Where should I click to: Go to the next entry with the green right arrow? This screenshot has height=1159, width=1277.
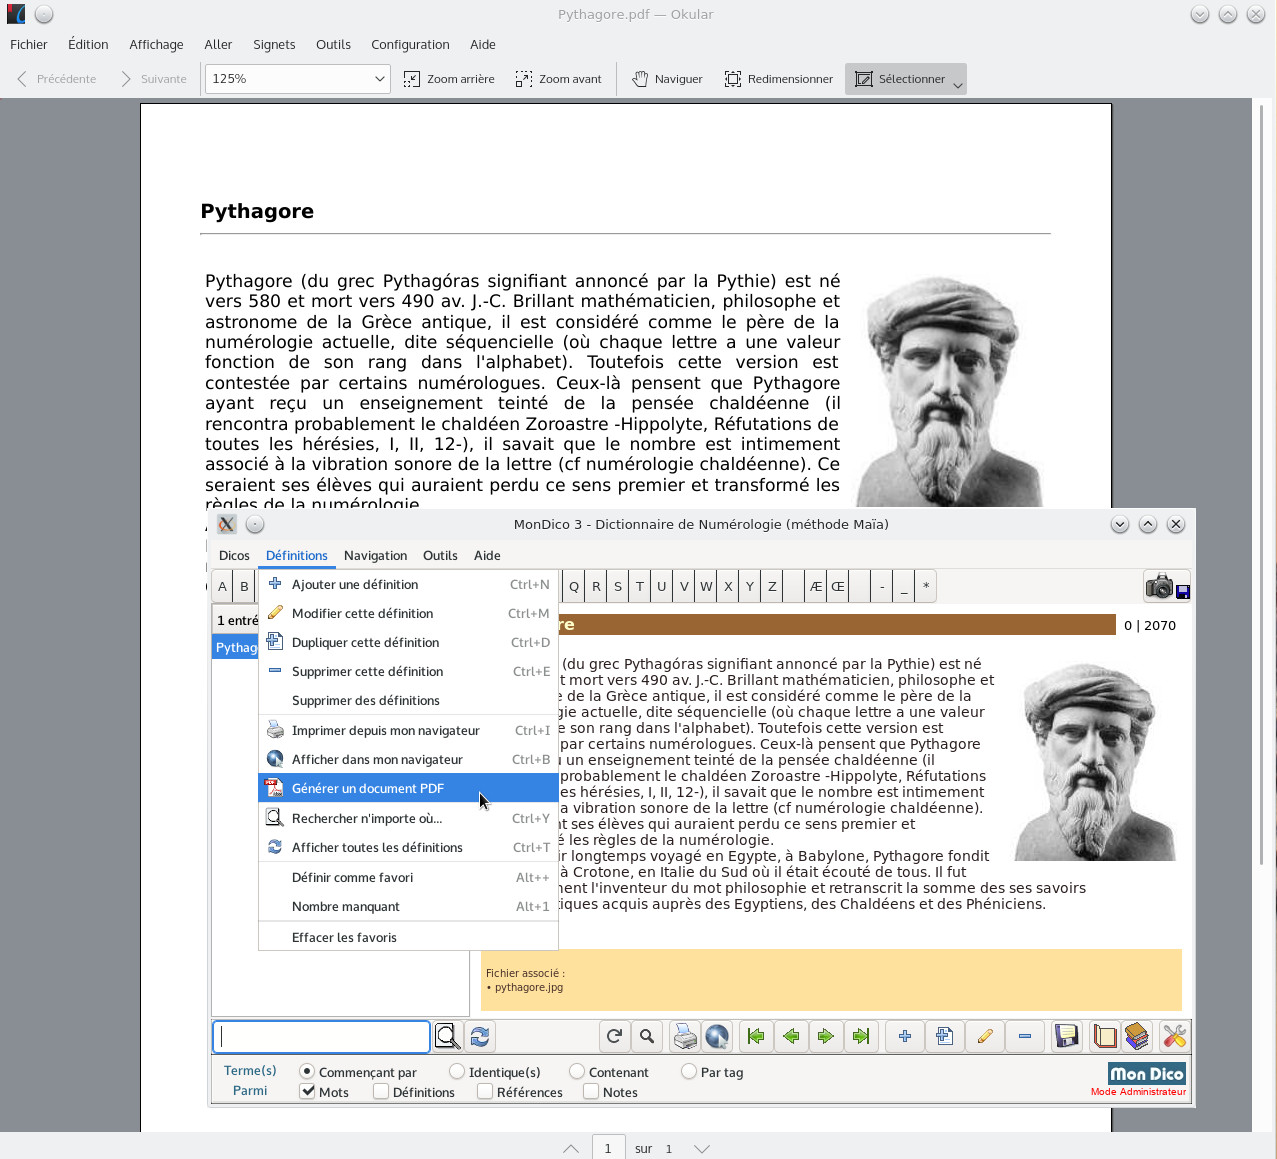coord(825,1036)
